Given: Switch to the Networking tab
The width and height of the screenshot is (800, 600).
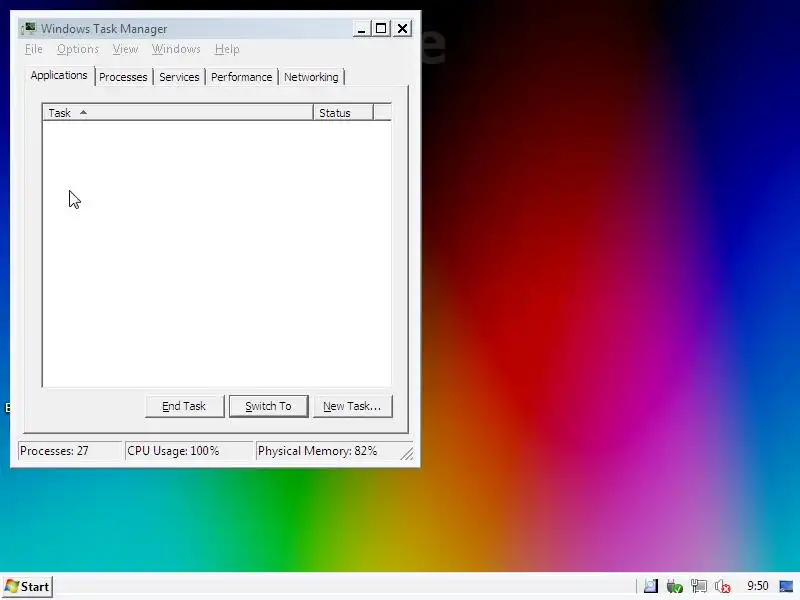Looking at the screenshot, I should click(311, 77).
